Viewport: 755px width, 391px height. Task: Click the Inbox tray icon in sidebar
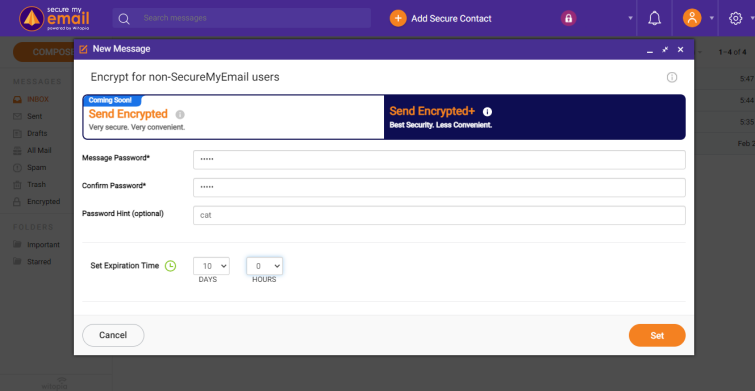click(x=17, y=100)
